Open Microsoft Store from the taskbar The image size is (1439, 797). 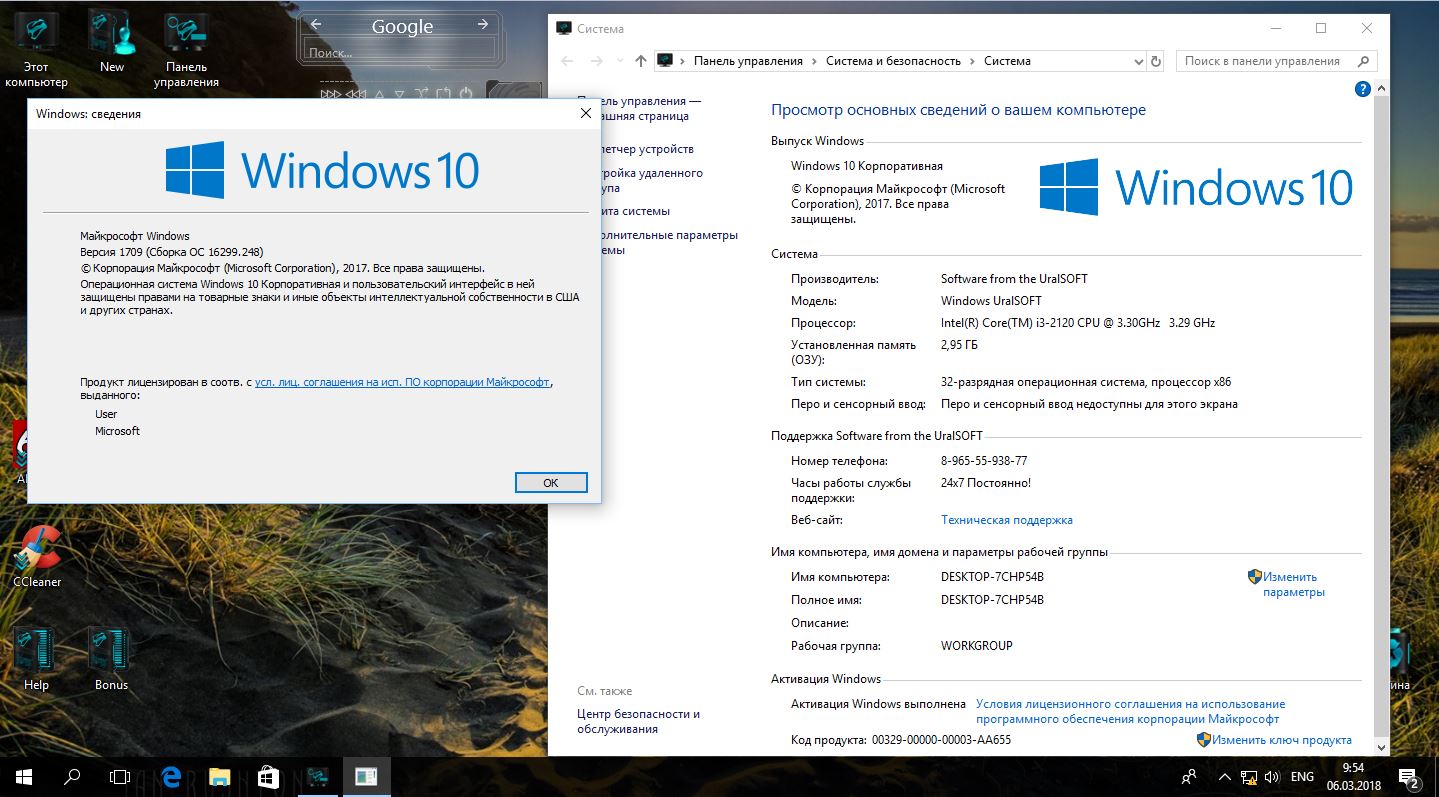tap(268, 776)
